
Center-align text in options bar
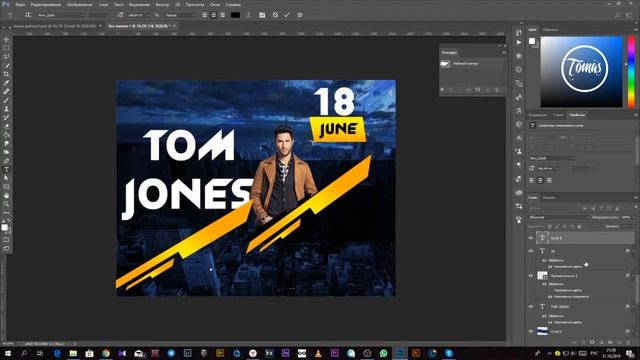(x=213, y=15)
